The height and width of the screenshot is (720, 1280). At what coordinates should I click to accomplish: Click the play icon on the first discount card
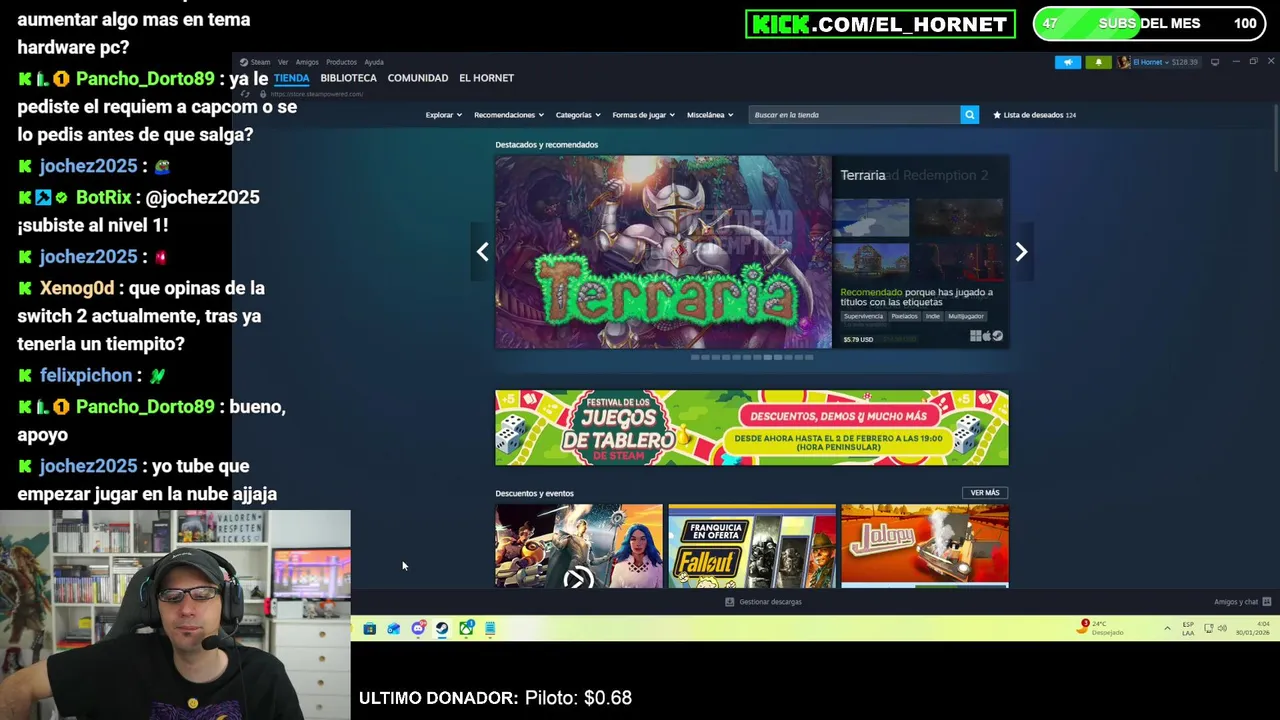click(x=578, y=578)
